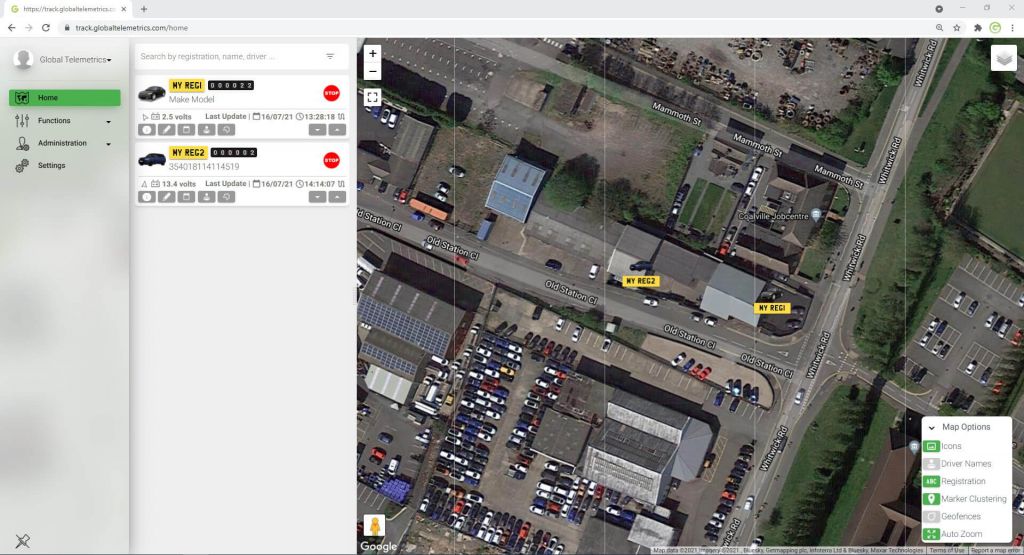Image resolution: width=1024 pixels, height=555 pixels.
Task: Collapse the Map Options panel
Action: pyautogui.click(x=931, y=427)
